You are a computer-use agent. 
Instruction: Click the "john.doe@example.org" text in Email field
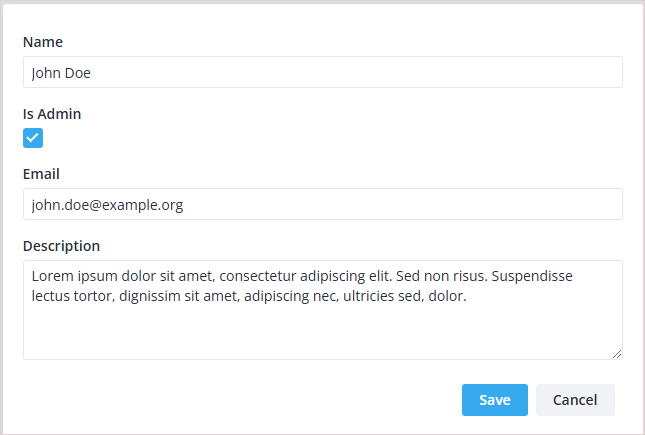pyautogui.click(x=107, y=205)
